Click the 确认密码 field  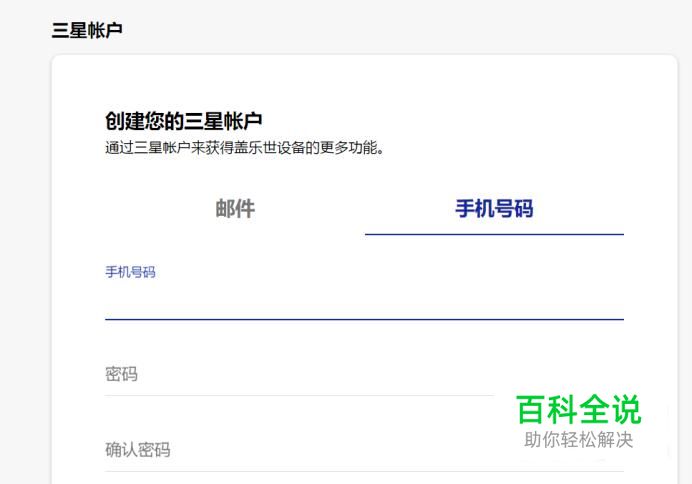point(365,450)
